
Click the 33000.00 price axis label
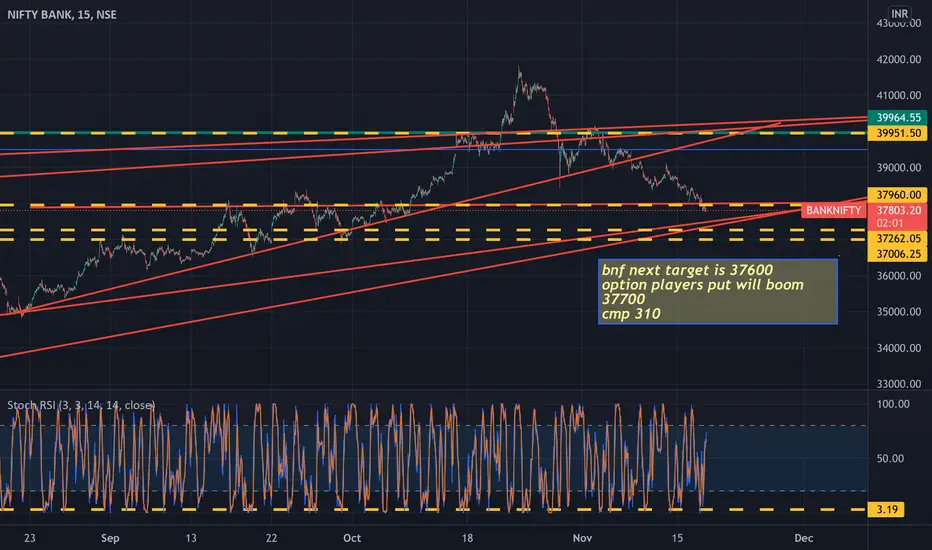point(899,384)
